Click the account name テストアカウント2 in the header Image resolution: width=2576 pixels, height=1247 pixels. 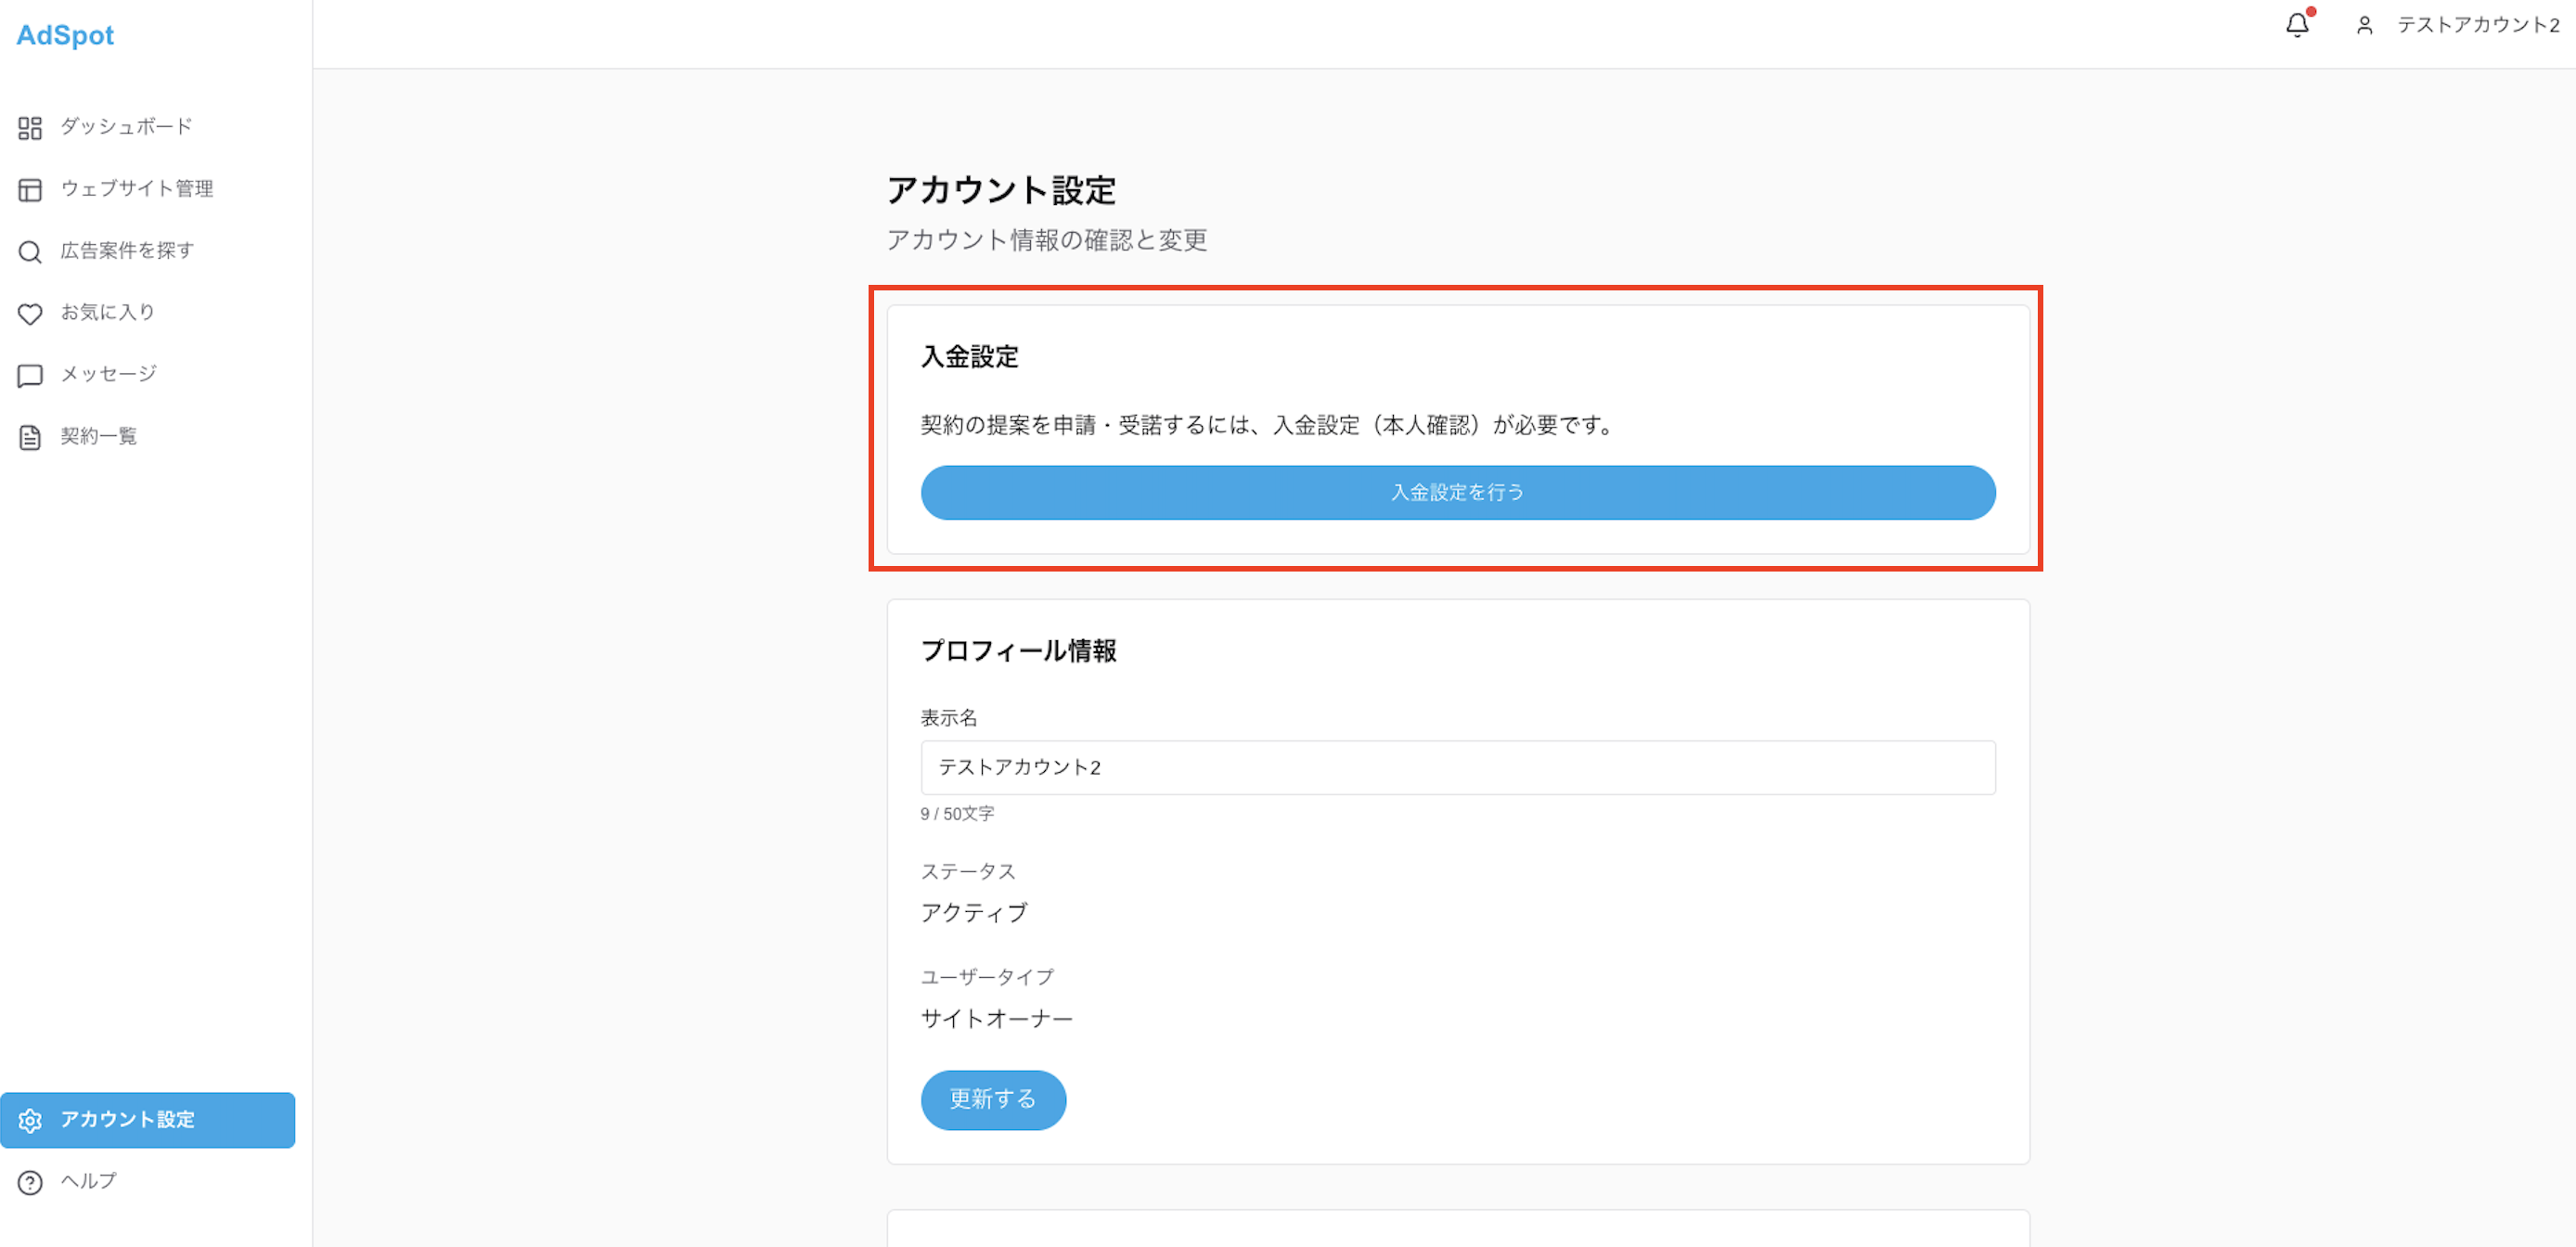[2477, 26]
